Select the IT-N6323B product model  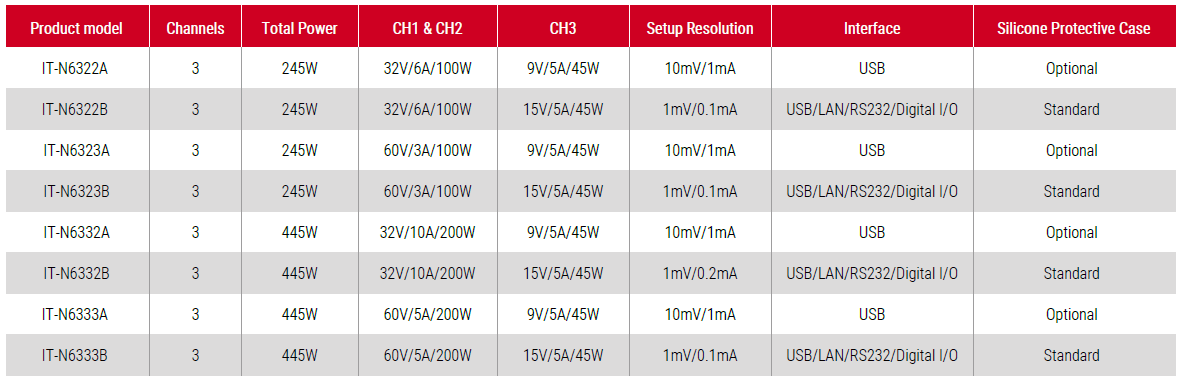[x=76, y=191]
